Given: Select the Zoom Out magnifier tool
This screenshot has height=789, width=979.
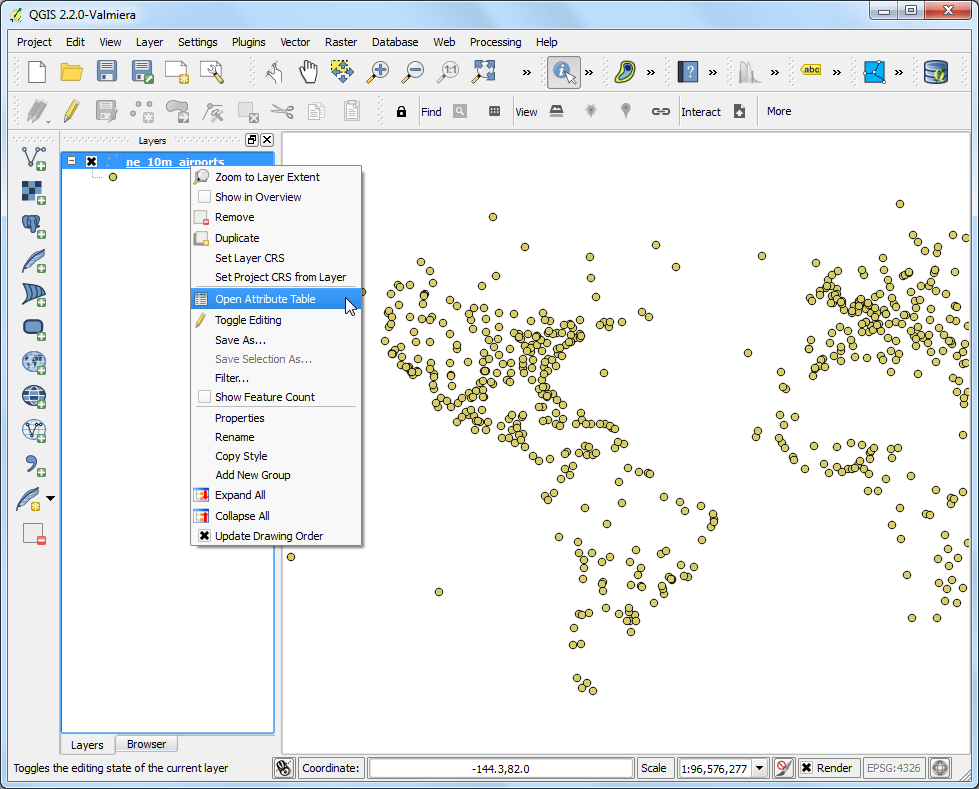Looking at the screenshot, I should click(x=412, y=72).
